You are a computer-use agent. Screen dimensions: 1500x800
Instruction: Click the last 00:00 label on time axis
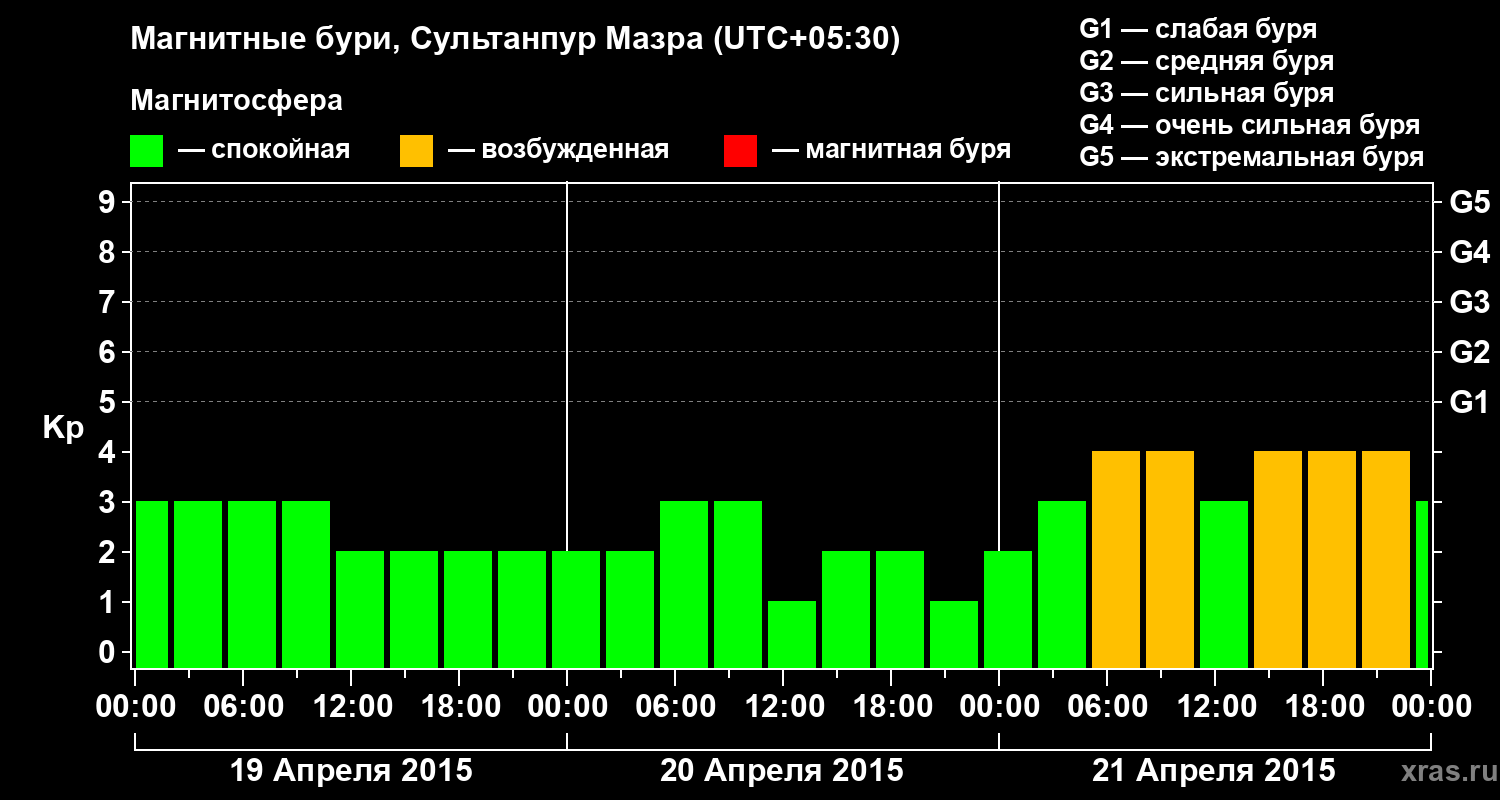click(1431, 706)
